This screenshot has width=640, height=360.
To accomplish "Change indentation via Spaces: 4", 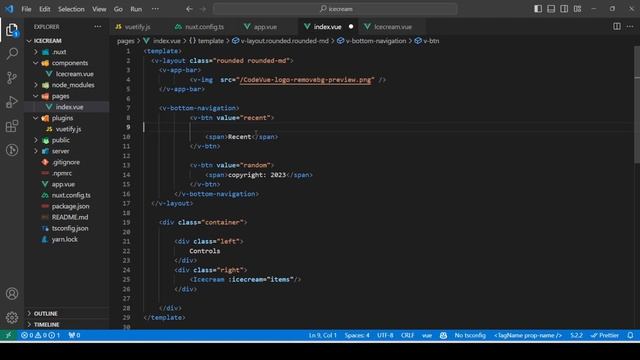I will [357, 335].
